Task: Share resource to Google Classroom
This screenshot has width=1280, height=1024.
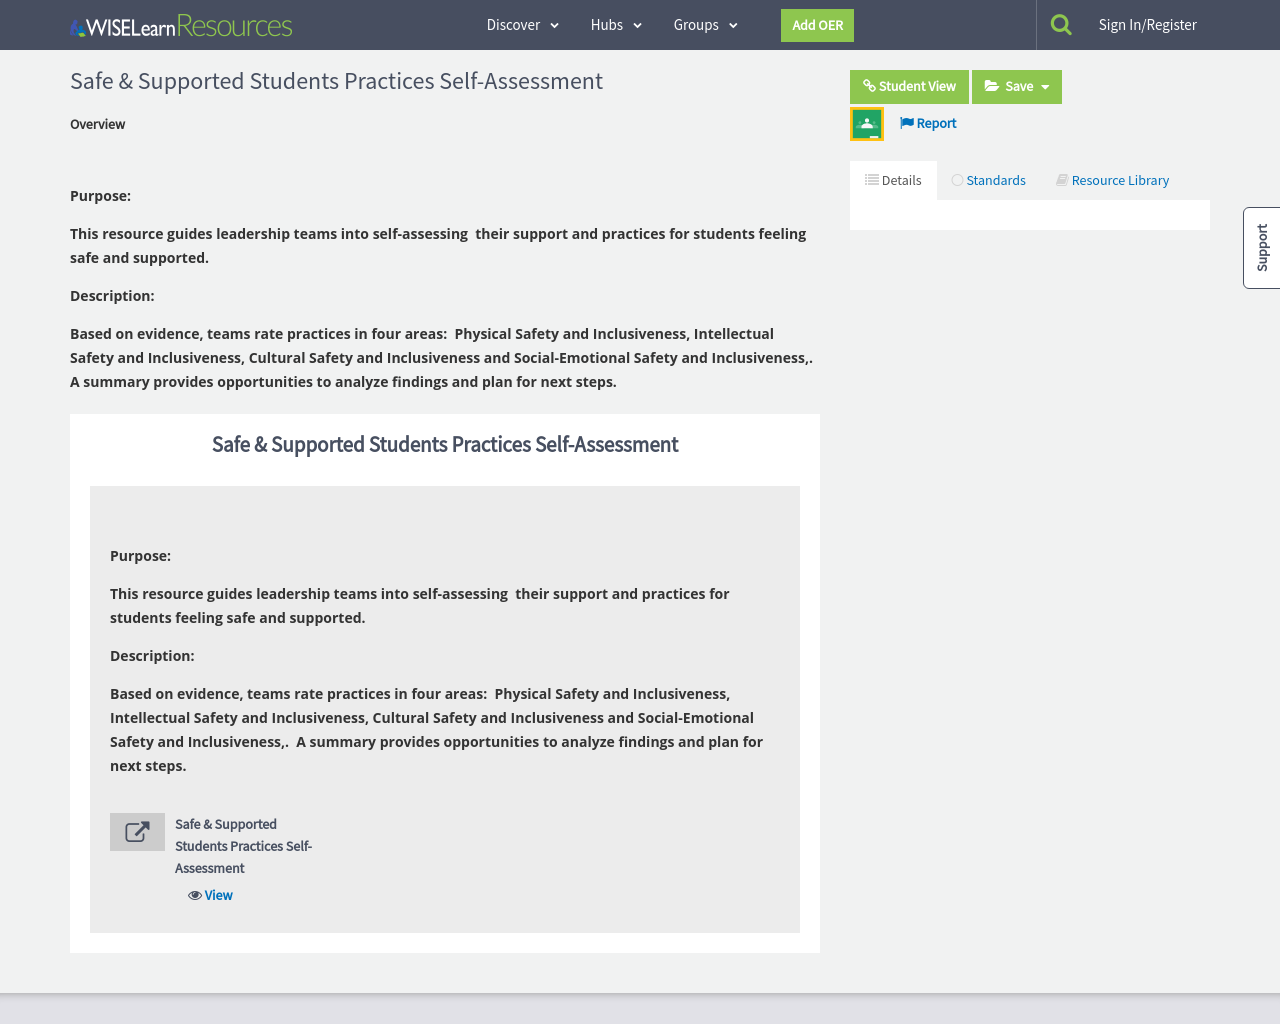Action: pyautogui.click(x=866, y=123)
